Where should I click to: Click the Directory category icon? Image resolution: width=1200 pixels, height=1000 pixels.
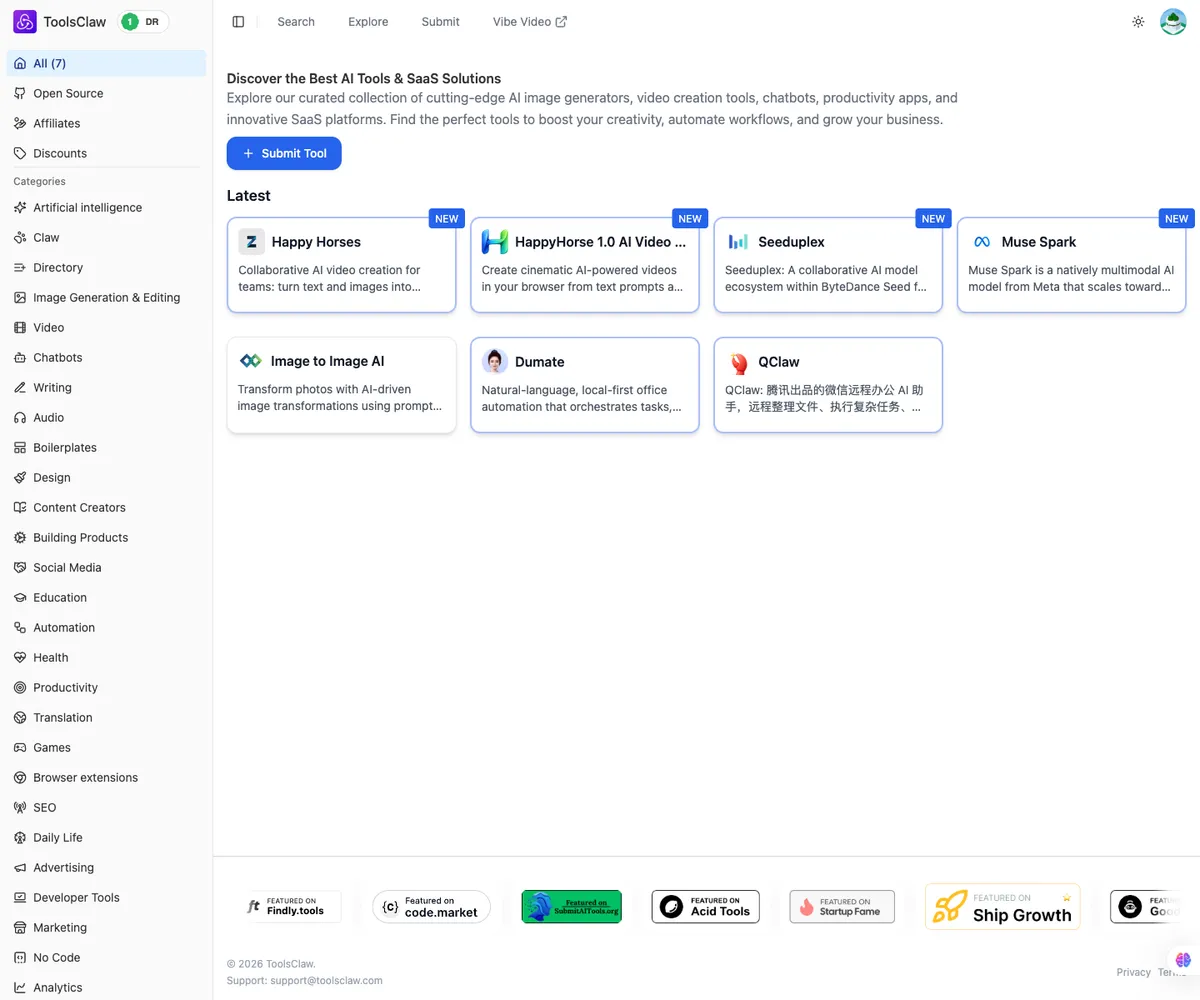point(20,267)
